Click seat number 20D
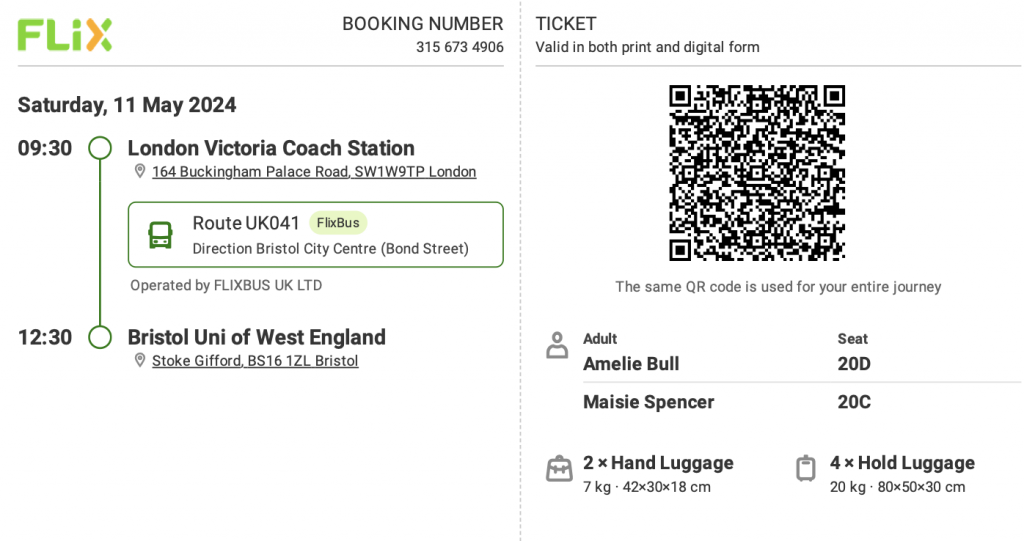 [x=854, y=363]
